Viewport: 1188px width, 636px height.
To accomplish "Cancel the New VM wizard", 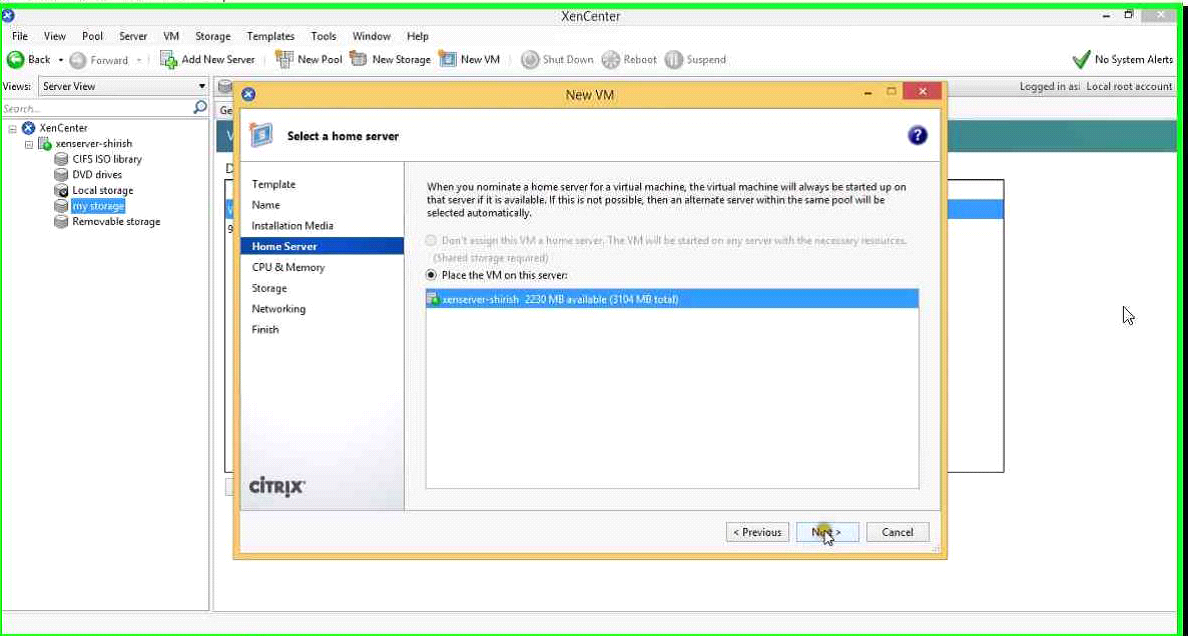I will (898, 532).
